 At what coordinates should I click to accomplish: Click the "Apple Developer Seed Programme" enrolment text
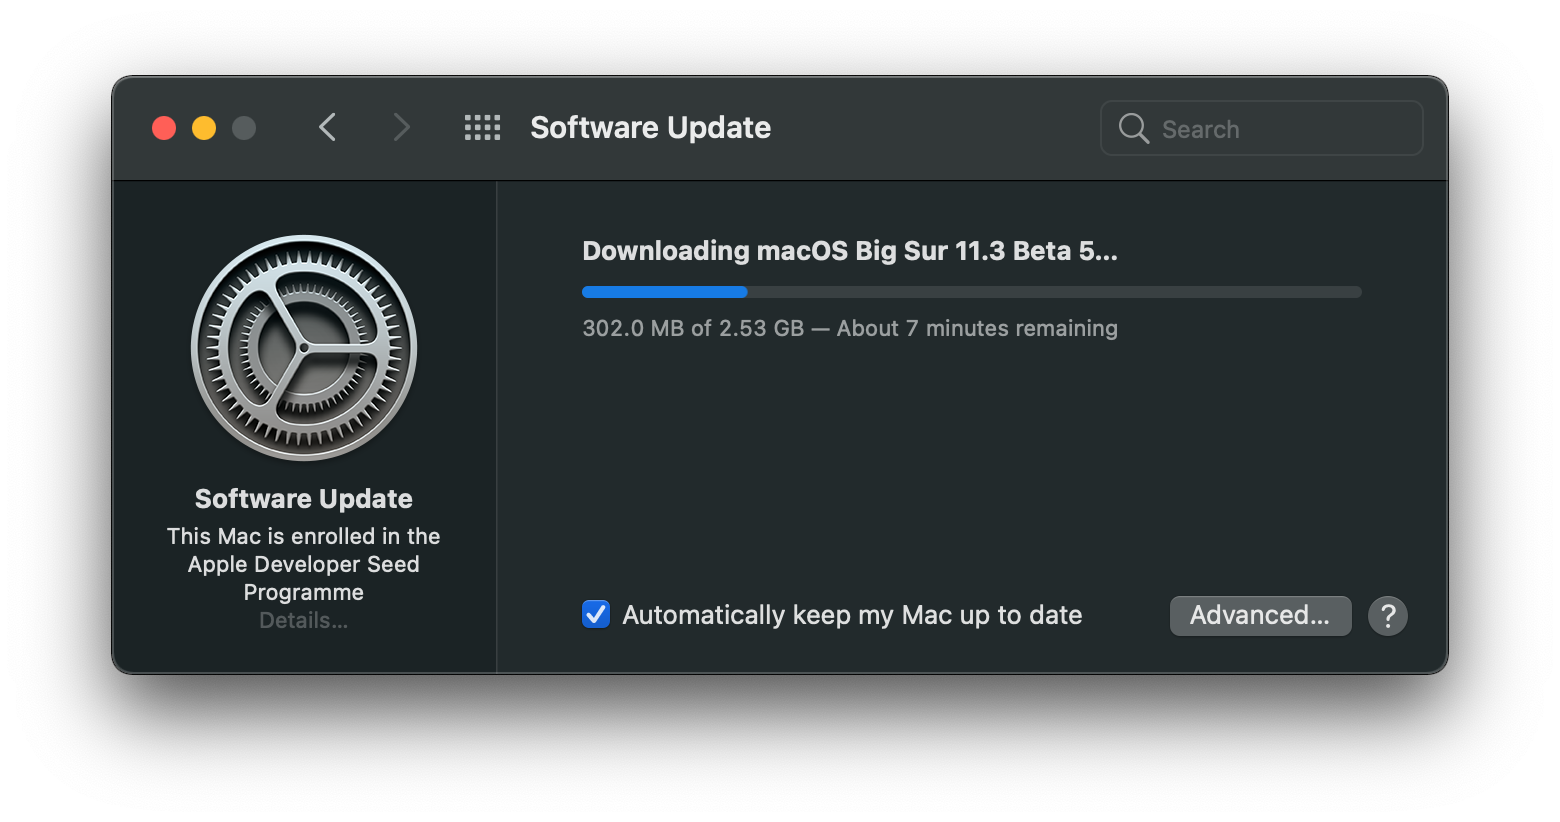pyautogui.click(x=304, y=565)
